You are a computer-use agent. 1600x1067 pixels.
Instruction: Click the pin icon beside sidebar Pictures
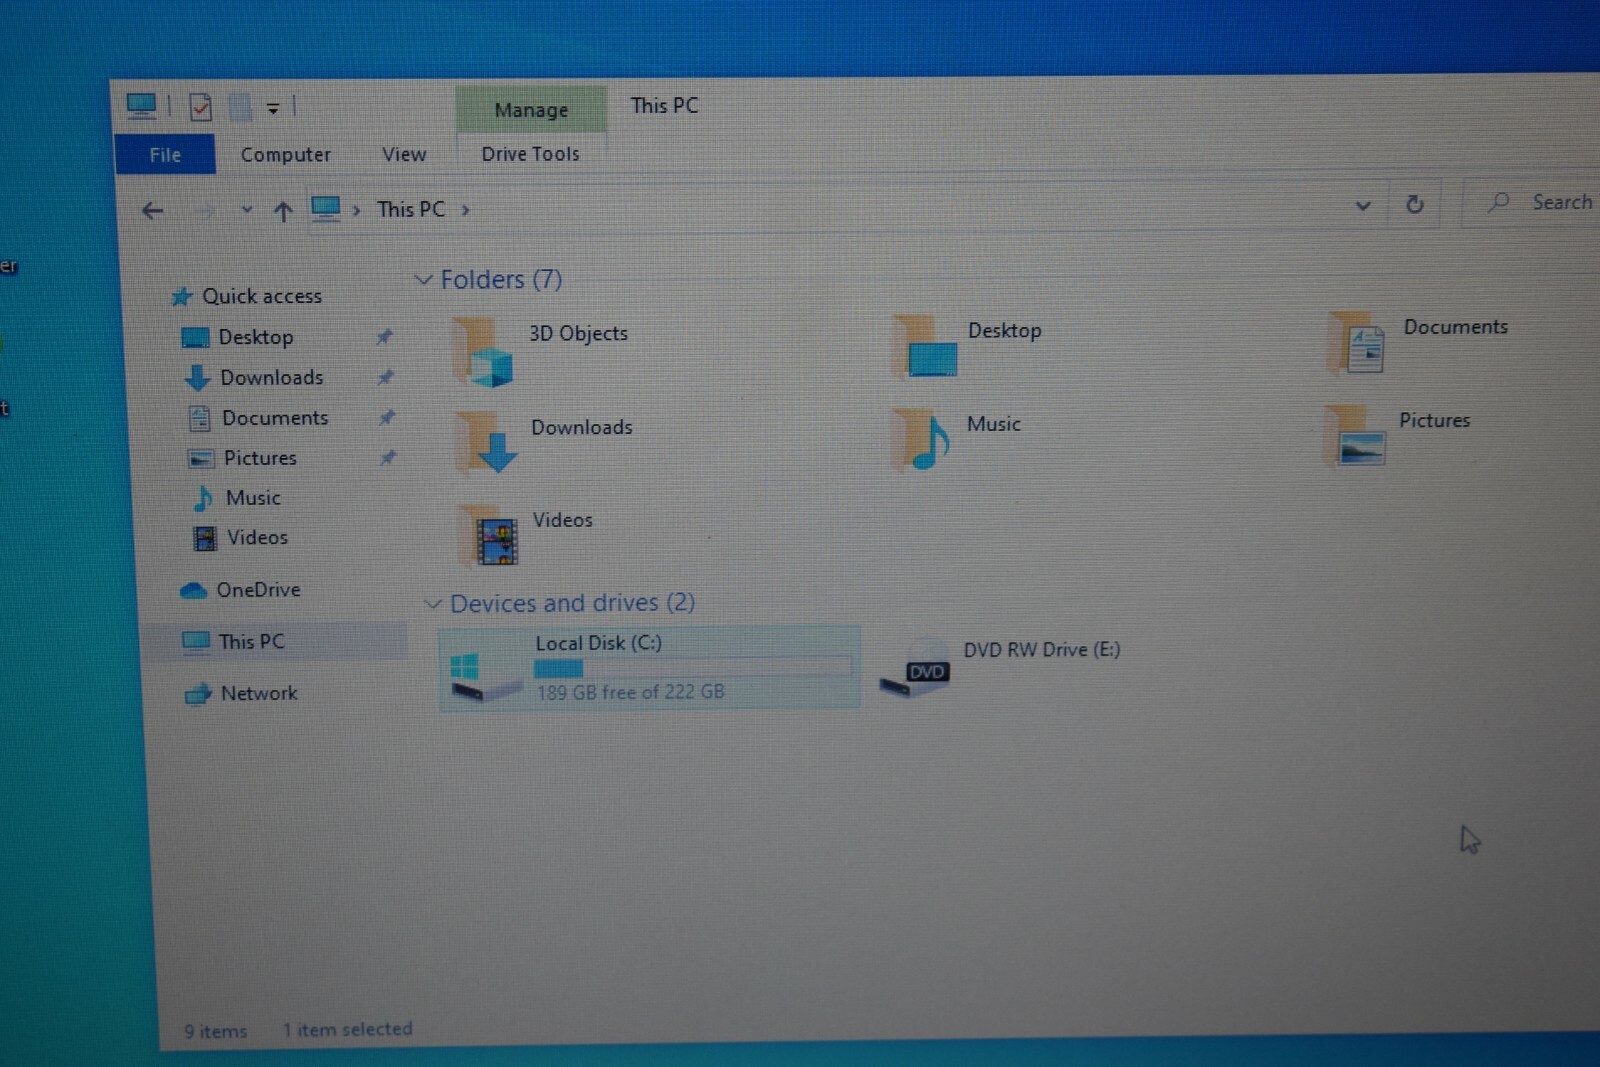point(388,457)
